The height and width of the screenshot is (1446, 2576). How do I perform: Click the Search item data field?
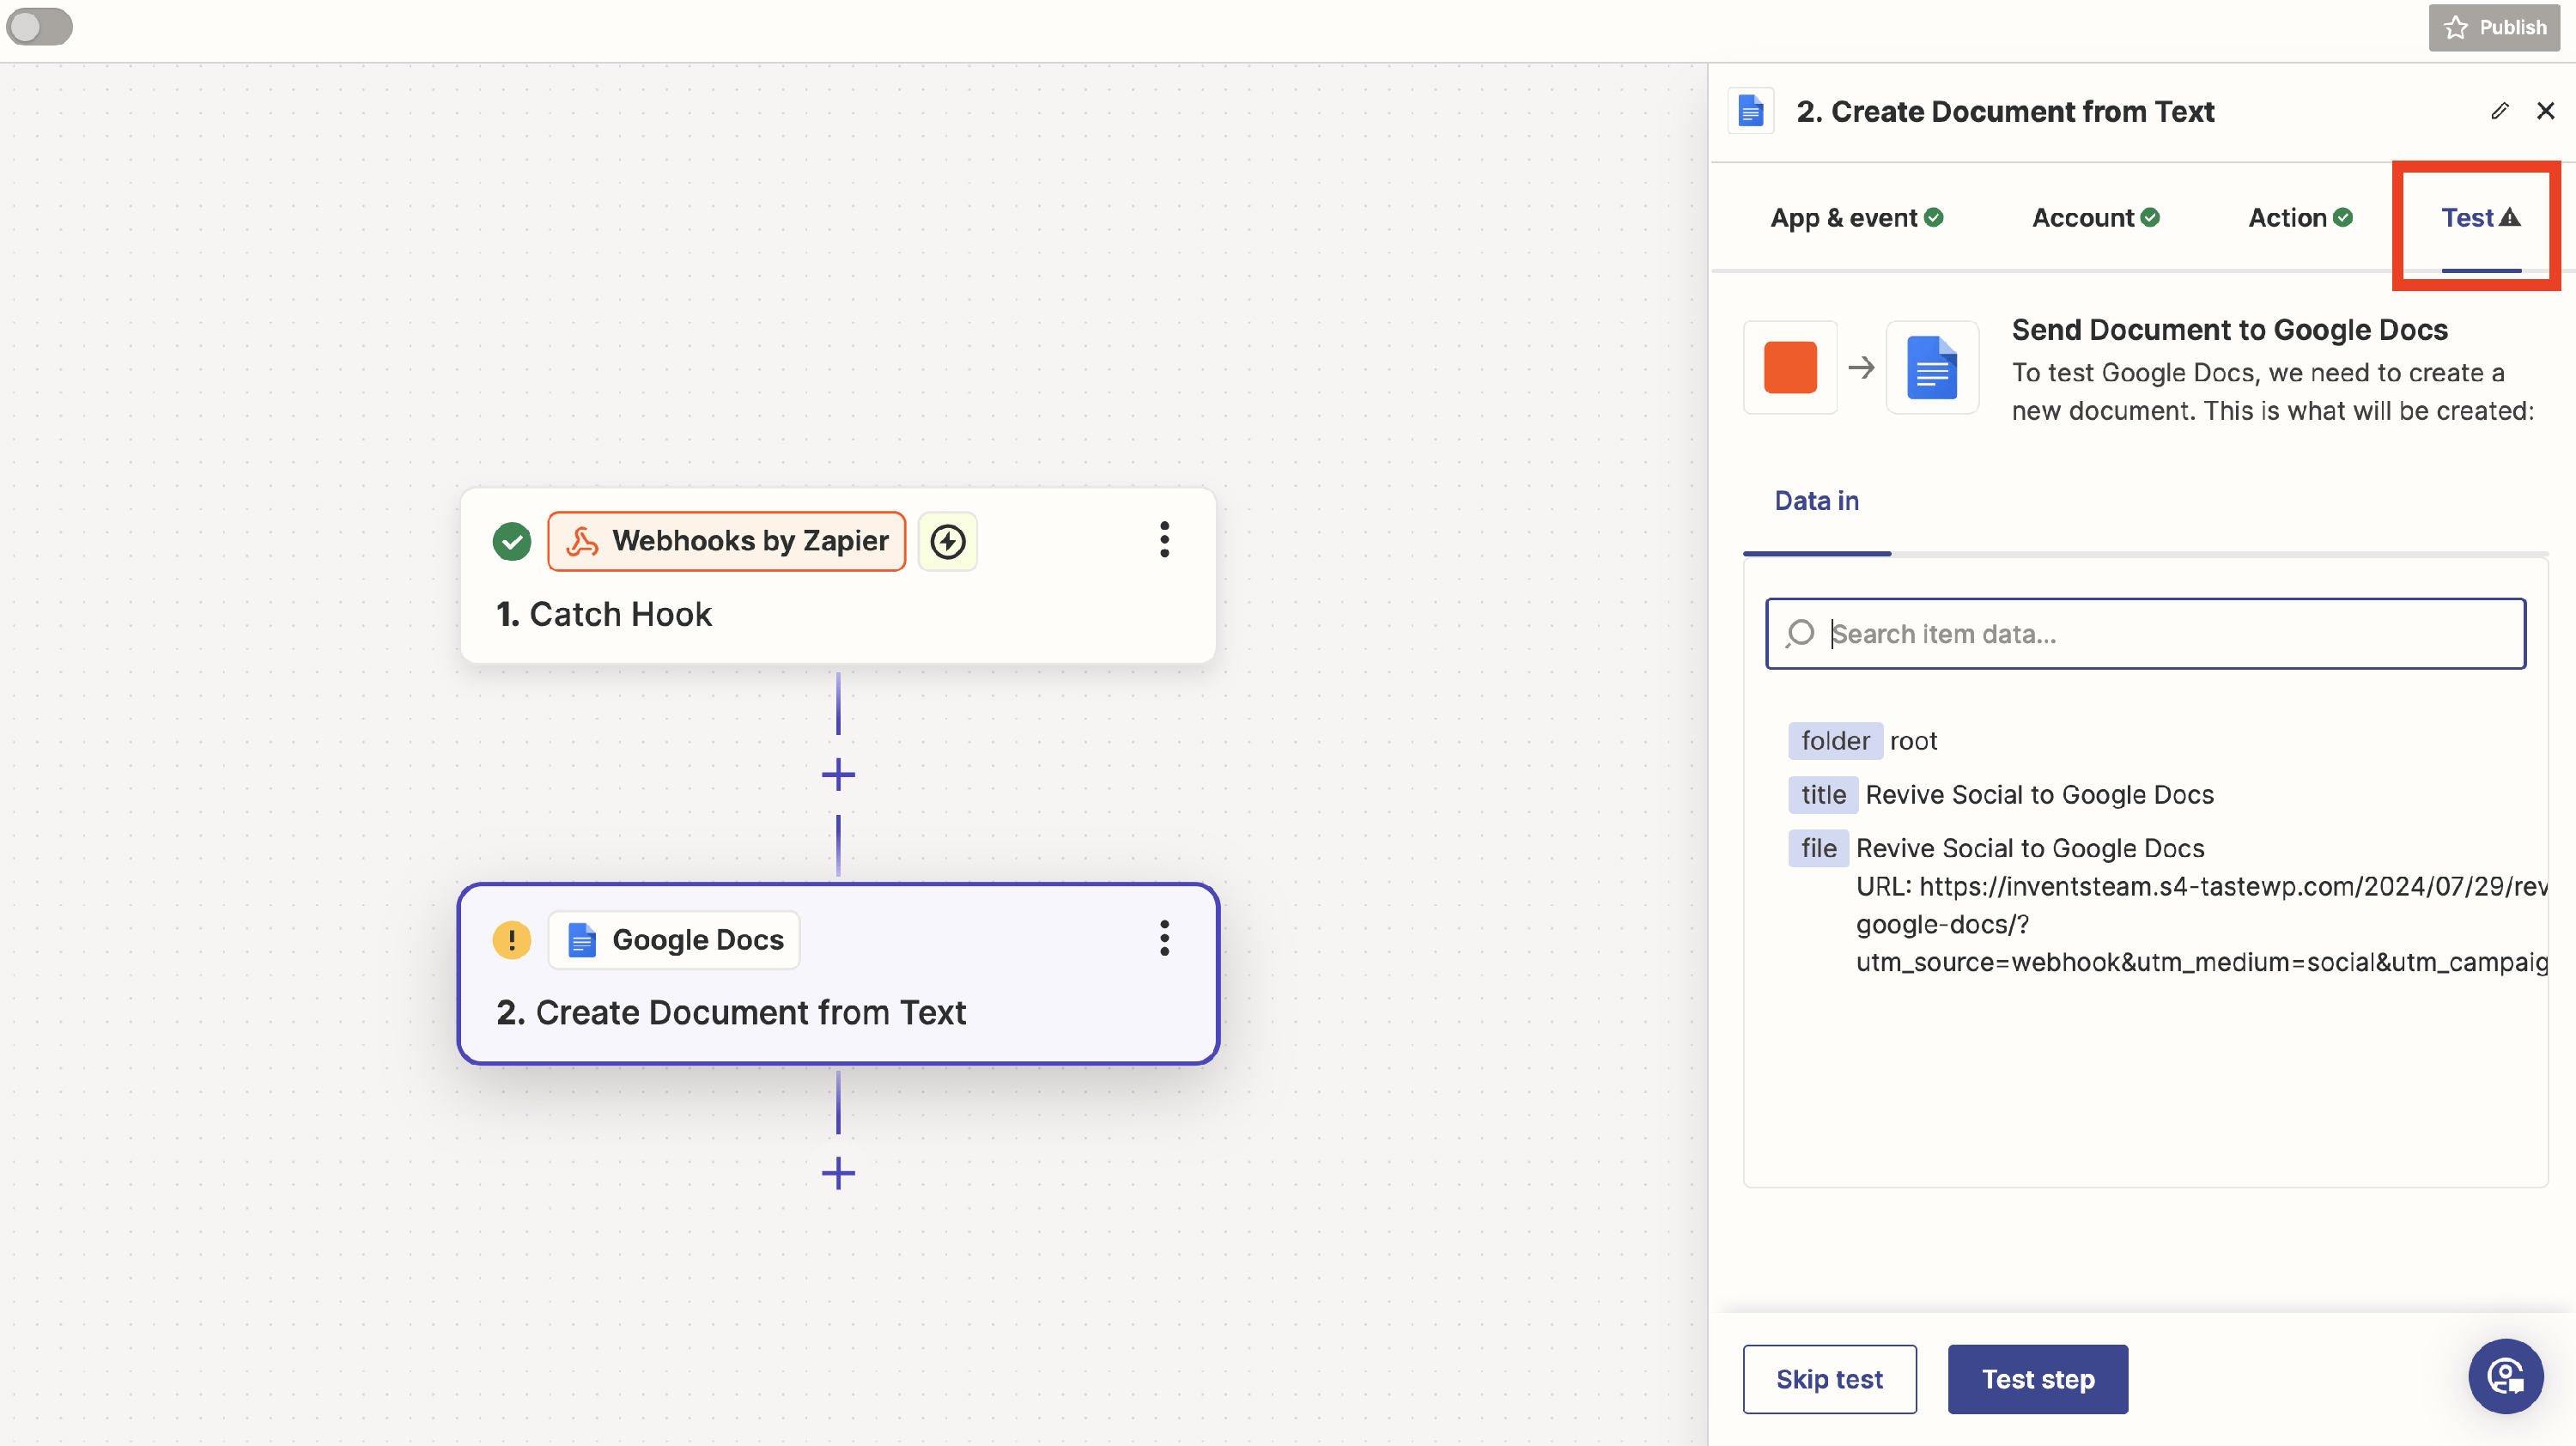[x=2145, y=634]
